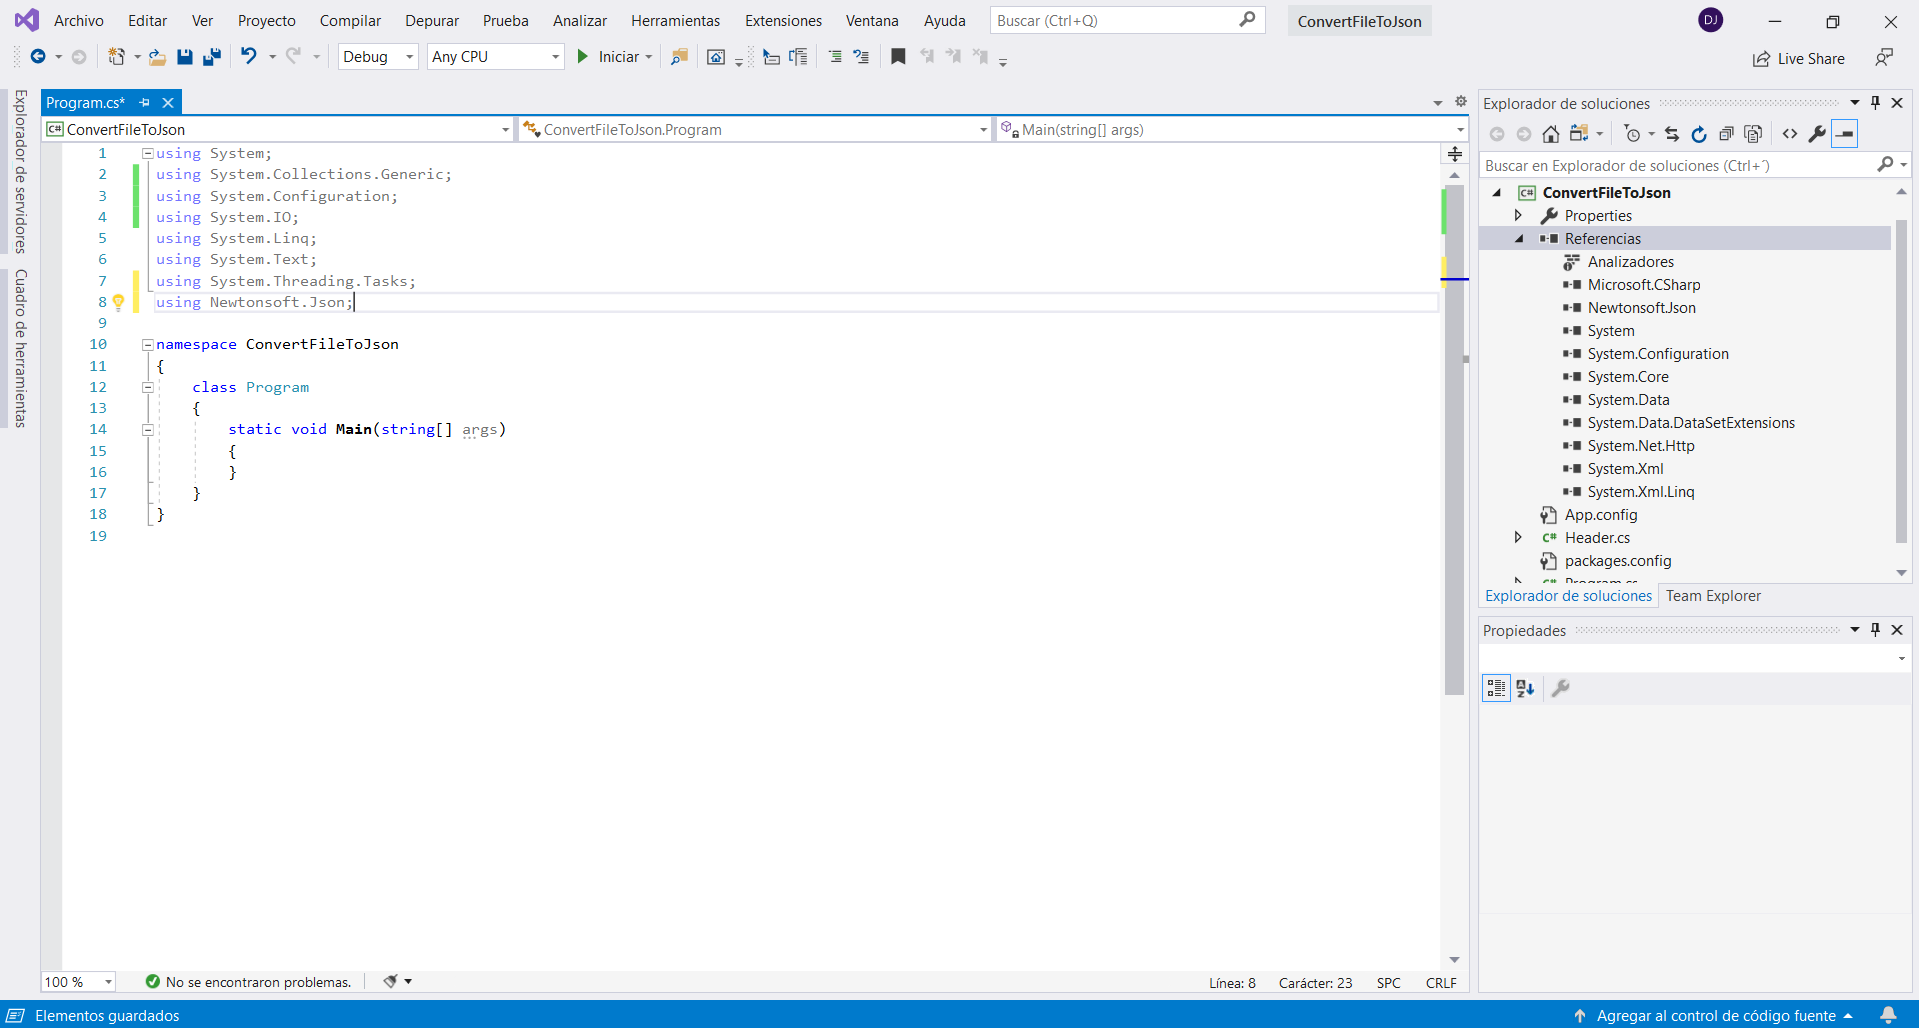The image size is (1919, 1028).
Task: Open the Debug configuration dropdown
Action: 378,57
